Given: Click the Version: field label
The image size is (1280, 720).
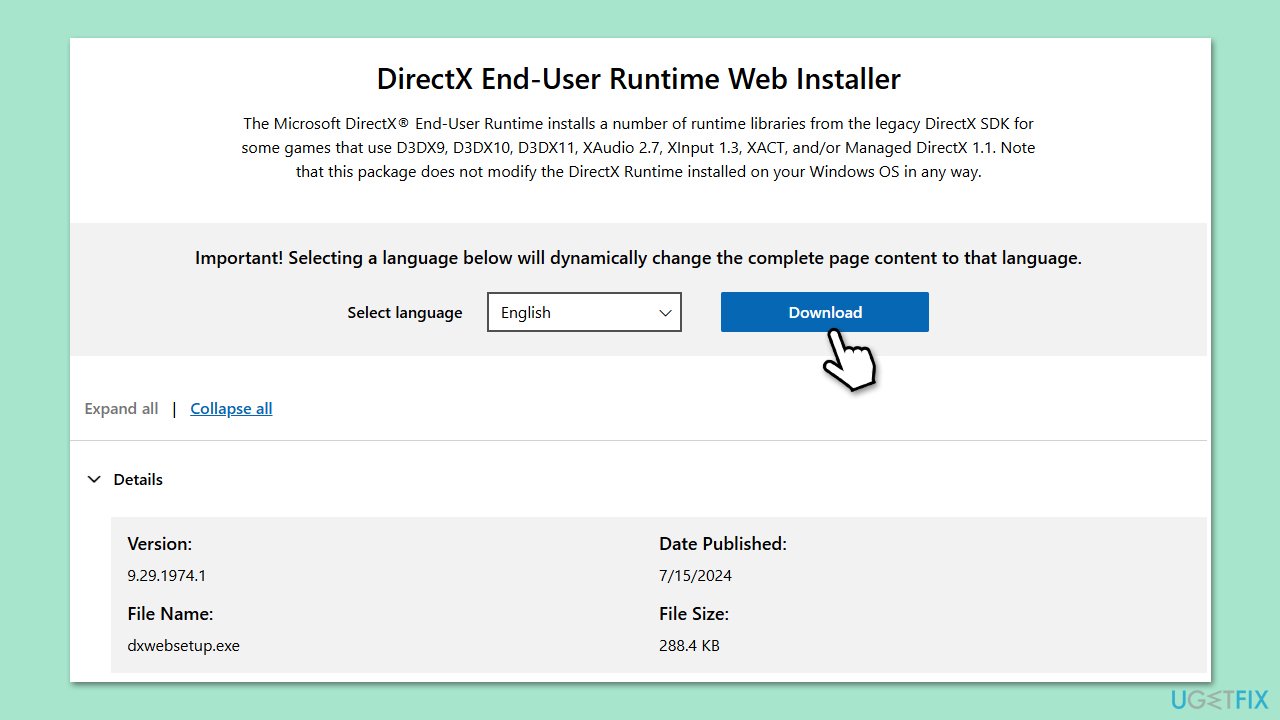Looking at the screenshot, I should click(x=159, y=543).
